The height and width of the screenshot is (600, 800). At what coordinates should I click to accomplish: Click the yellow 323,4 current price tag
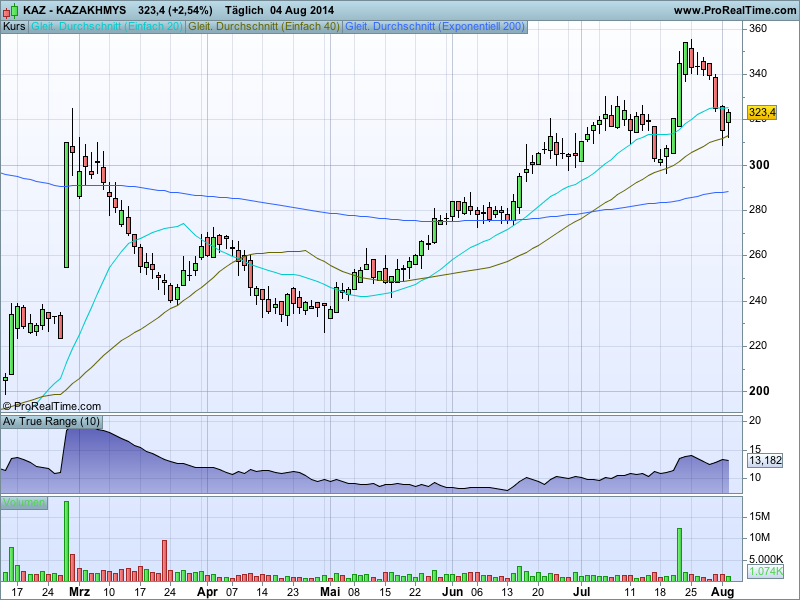point(763,112)
